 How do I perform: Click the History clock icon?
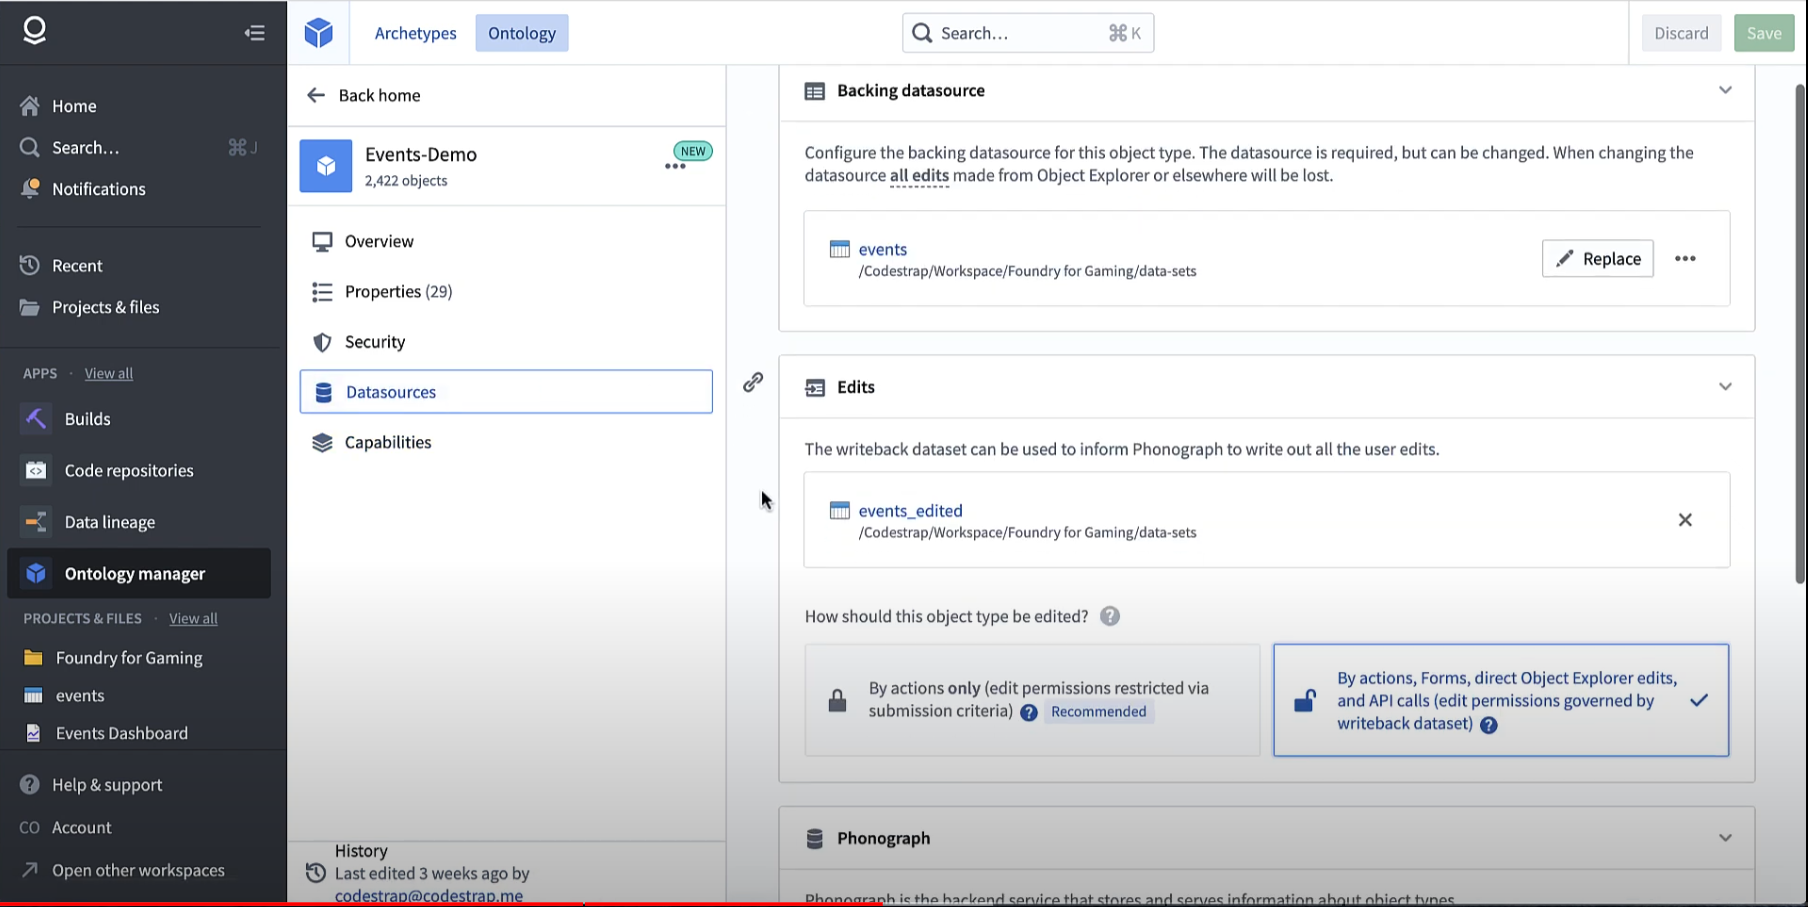coord(316,873)
